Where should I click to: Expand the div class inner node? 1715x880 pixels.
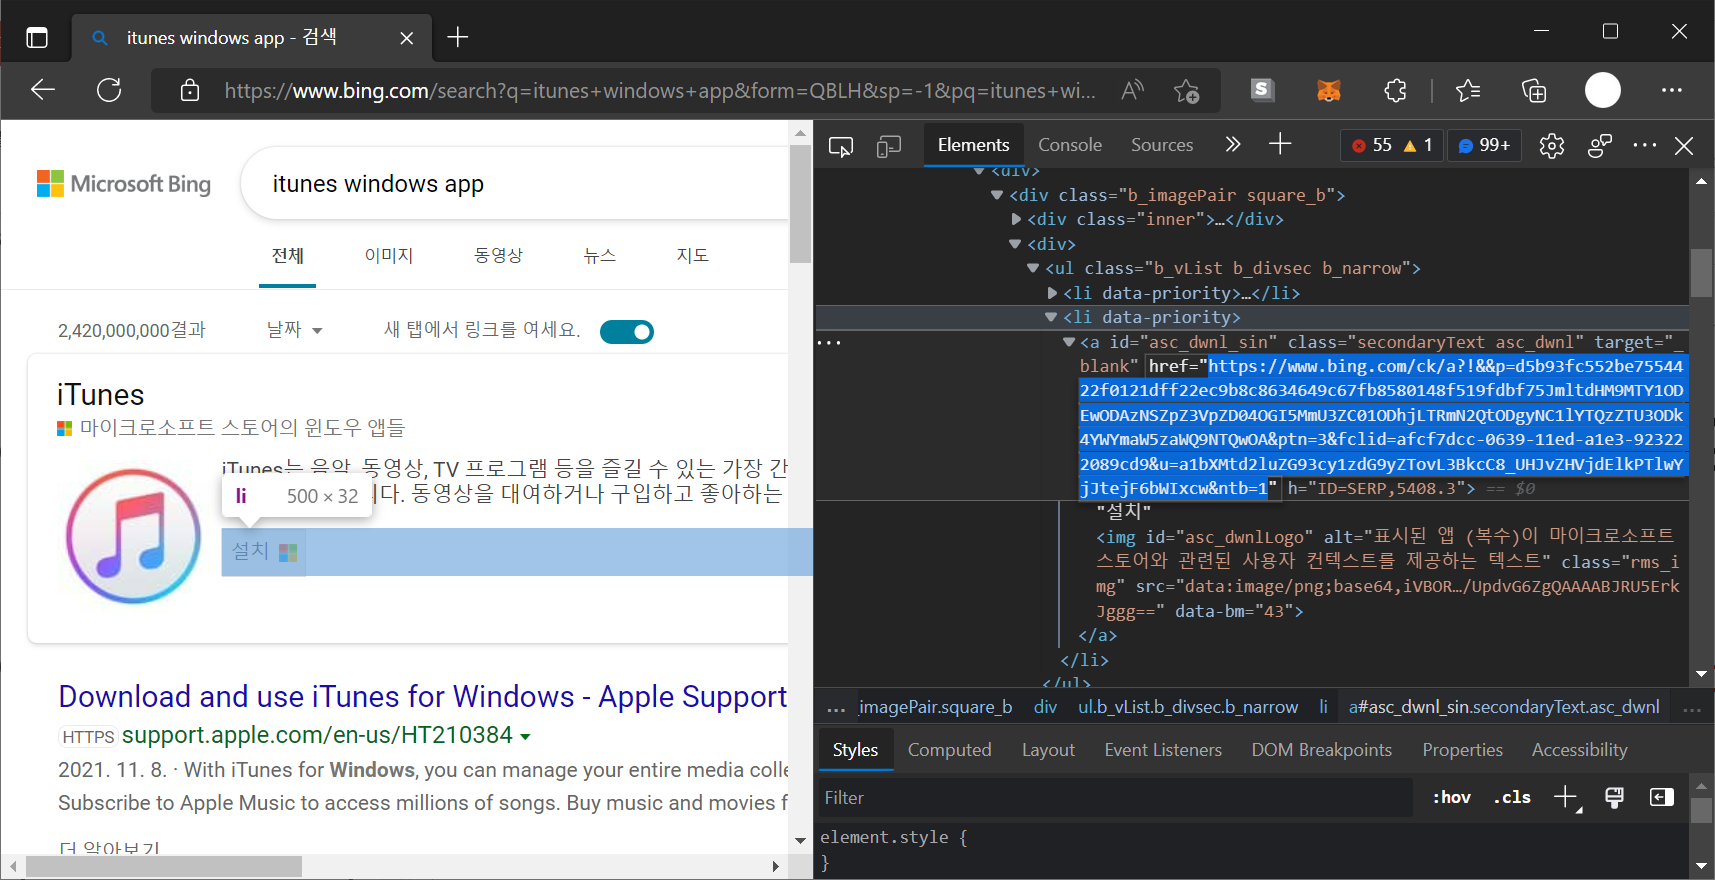click(1016, 219)
